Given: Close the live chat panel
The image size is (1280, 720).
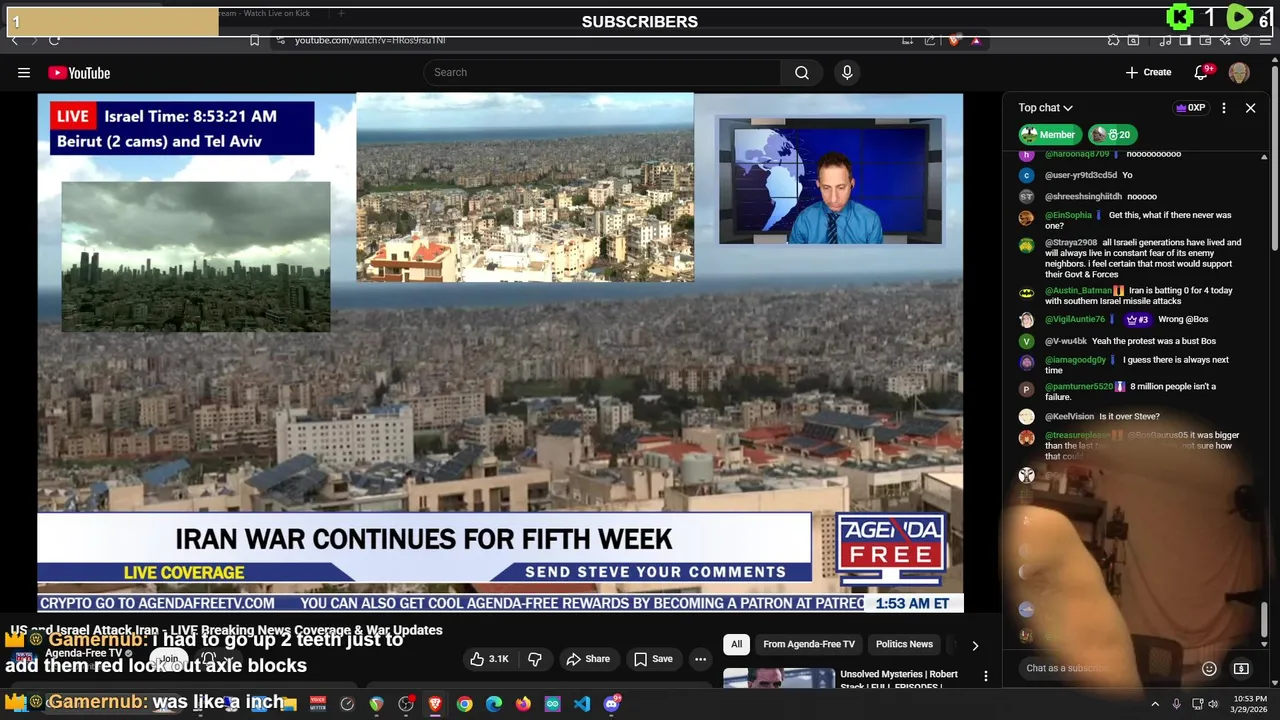Looking at the screenshot, I should pyautogui.click(x=1250, y=108).
